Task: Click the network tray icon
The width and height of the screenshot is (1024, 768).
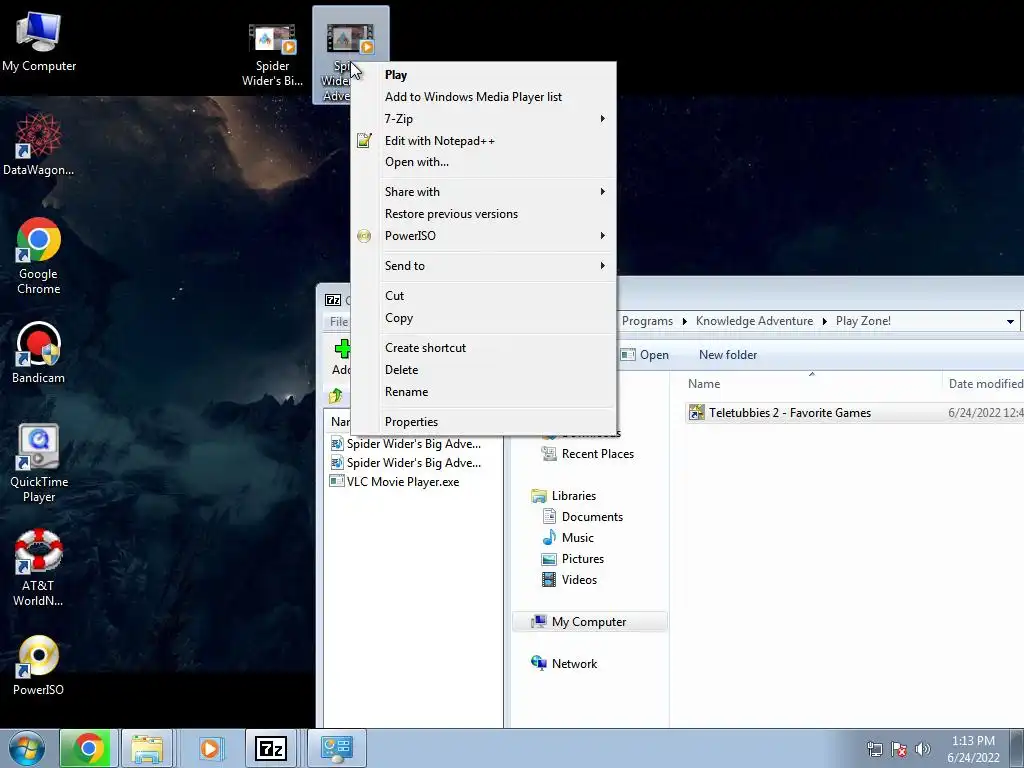Action: (x=874, y=748)
